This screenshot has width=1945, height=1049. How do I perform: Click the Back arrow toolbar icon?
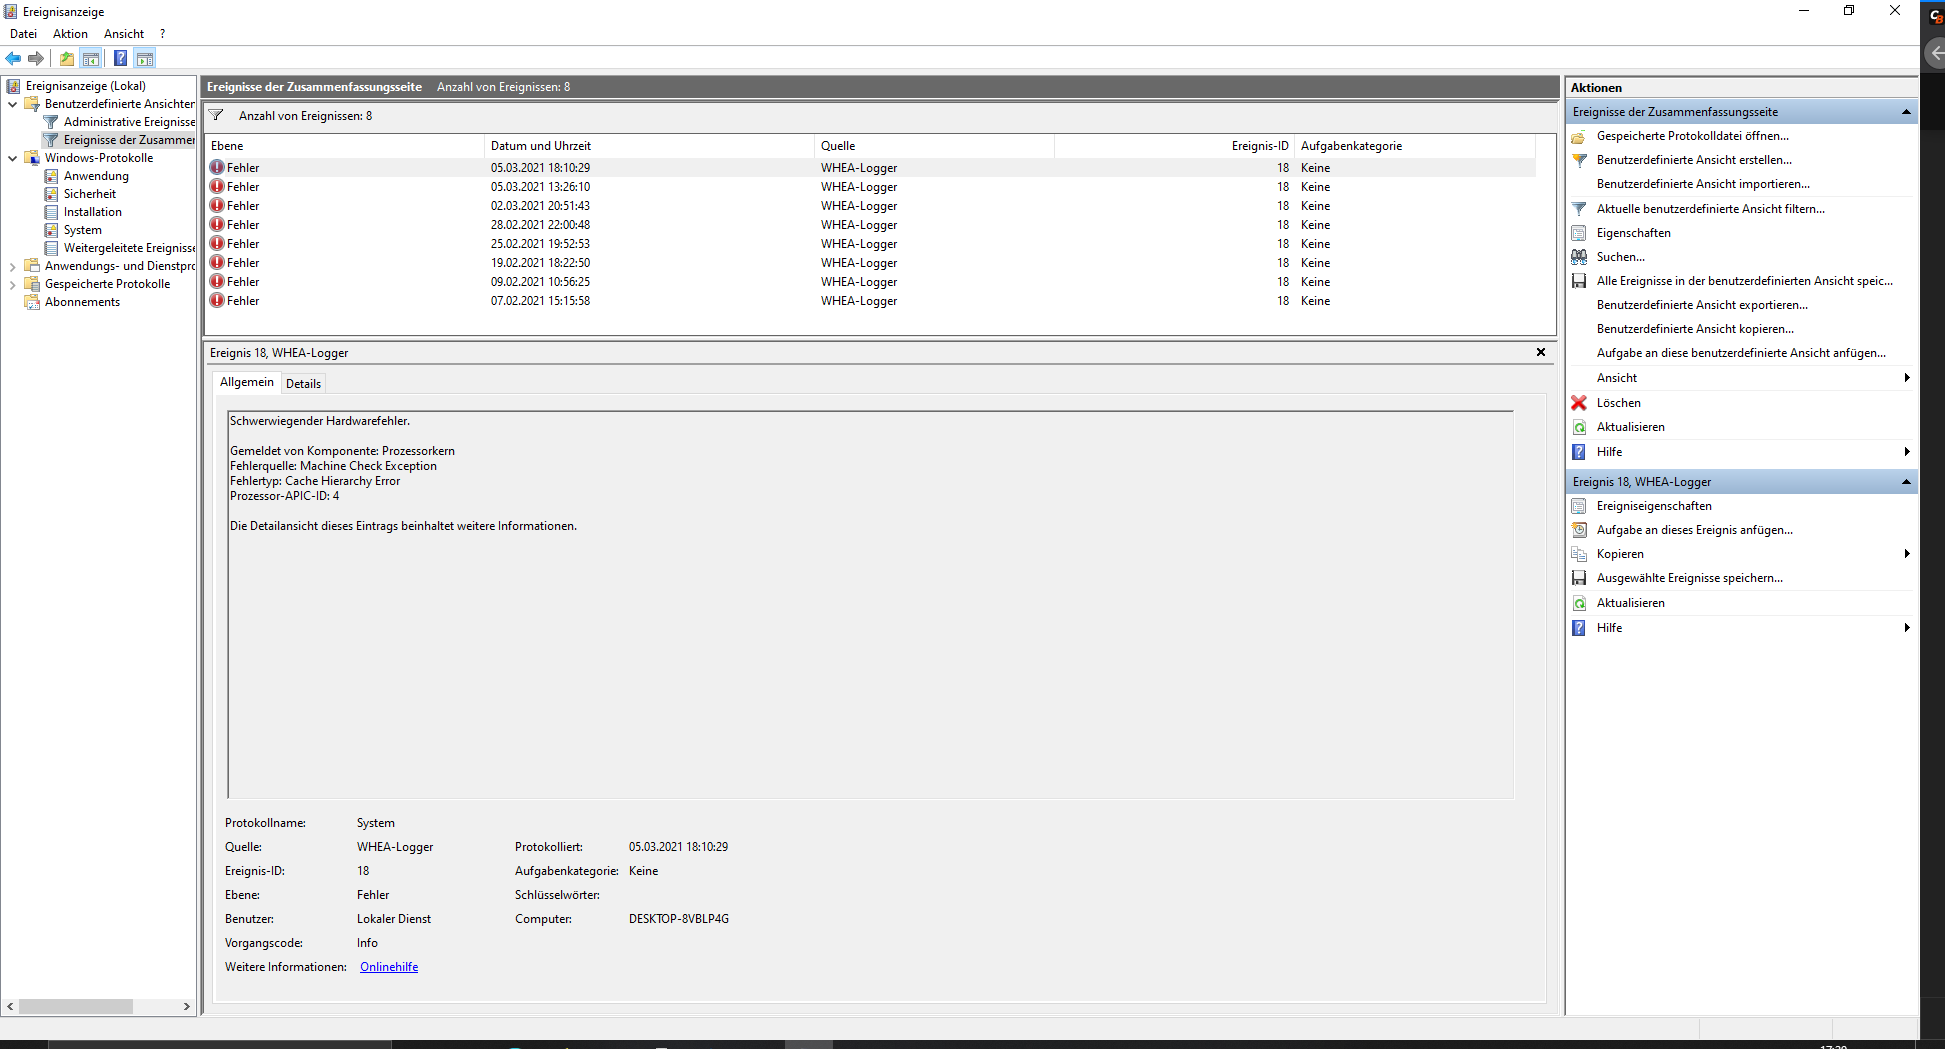[x=13, y=58]
